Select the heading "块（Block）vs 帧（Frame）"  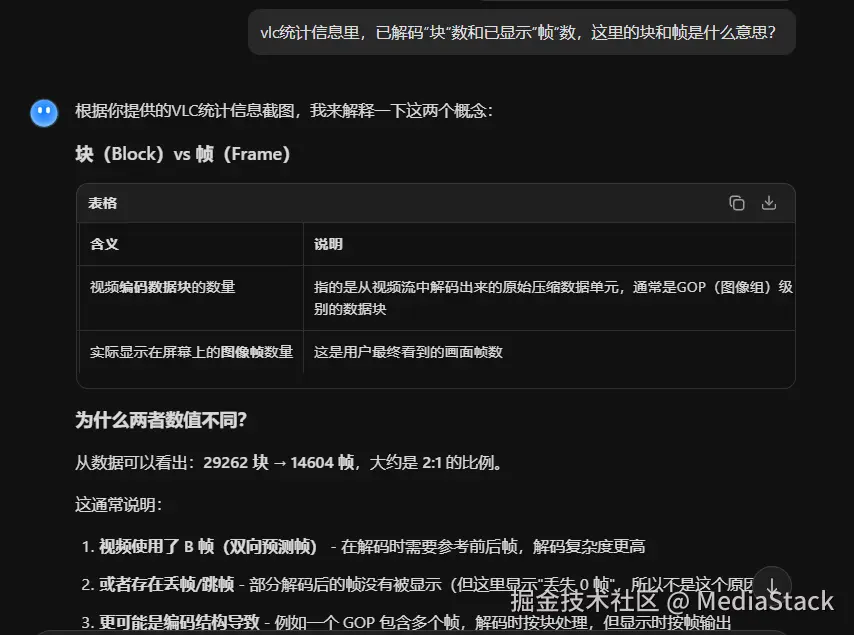tap(178, 153)
